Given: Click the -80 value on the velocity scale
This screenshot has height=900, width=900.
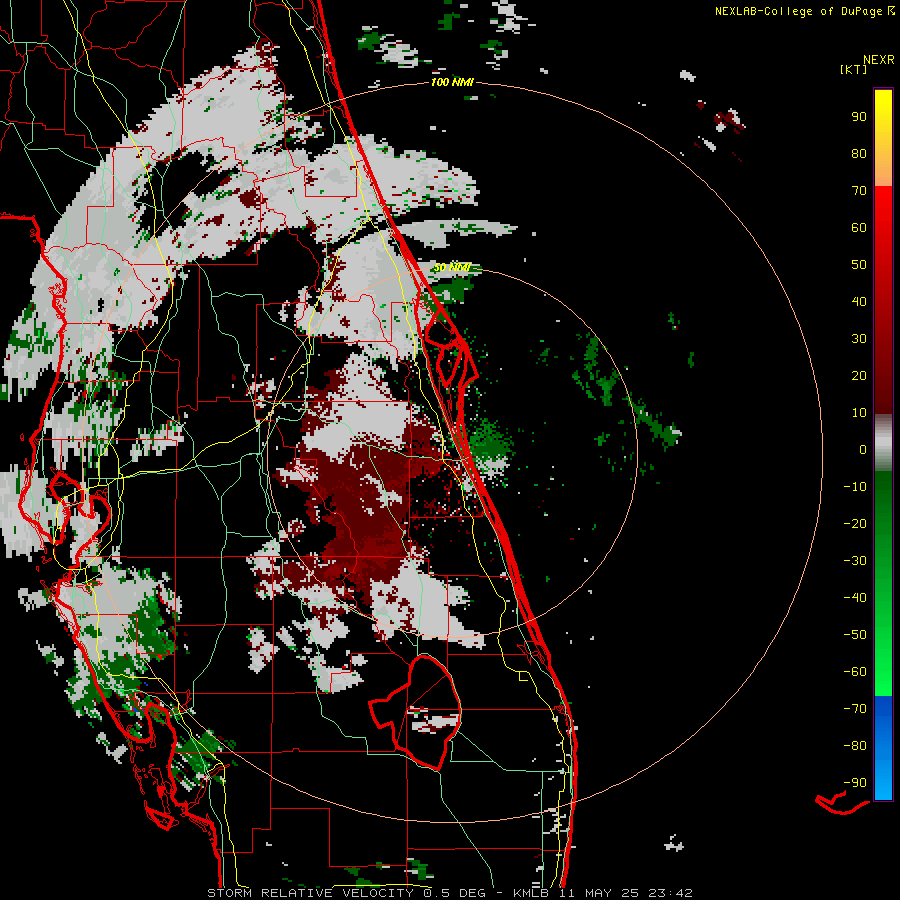Looking at the screenshot, I should (x=855, y=746).
